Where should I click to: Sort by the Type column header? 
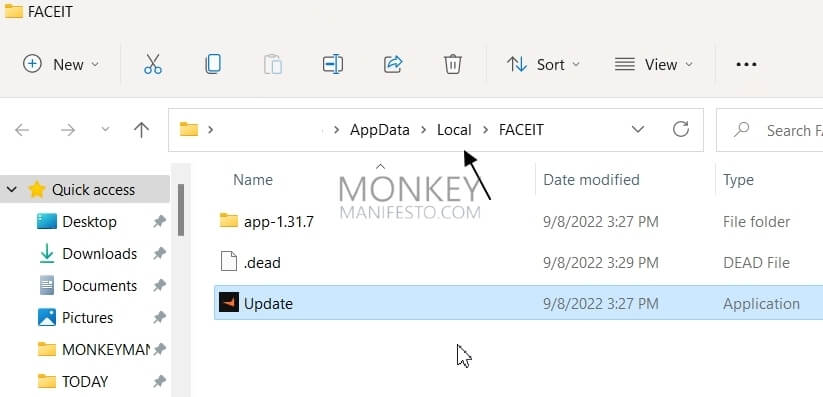click(x=738, y=180)
